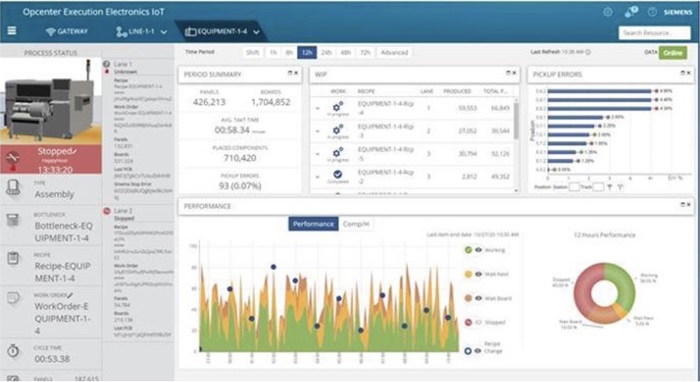
Task: Maximize the Performance panel
Action: (x=683, y=204)
